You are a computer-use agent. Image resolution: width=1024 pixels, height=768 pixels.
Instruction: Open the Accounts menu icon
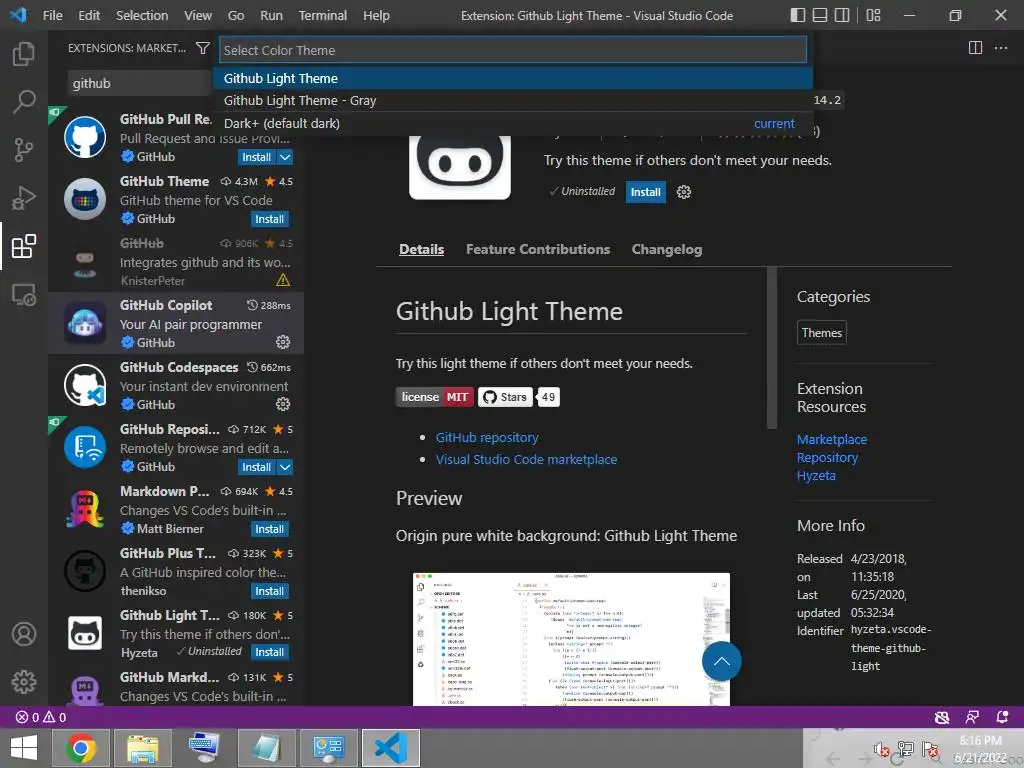coord(24,633)
